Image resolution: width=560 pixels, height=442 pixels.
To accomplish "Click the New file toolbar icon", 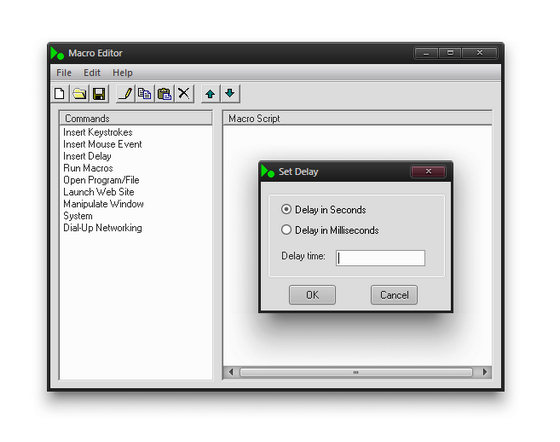I will pos(60,94).
